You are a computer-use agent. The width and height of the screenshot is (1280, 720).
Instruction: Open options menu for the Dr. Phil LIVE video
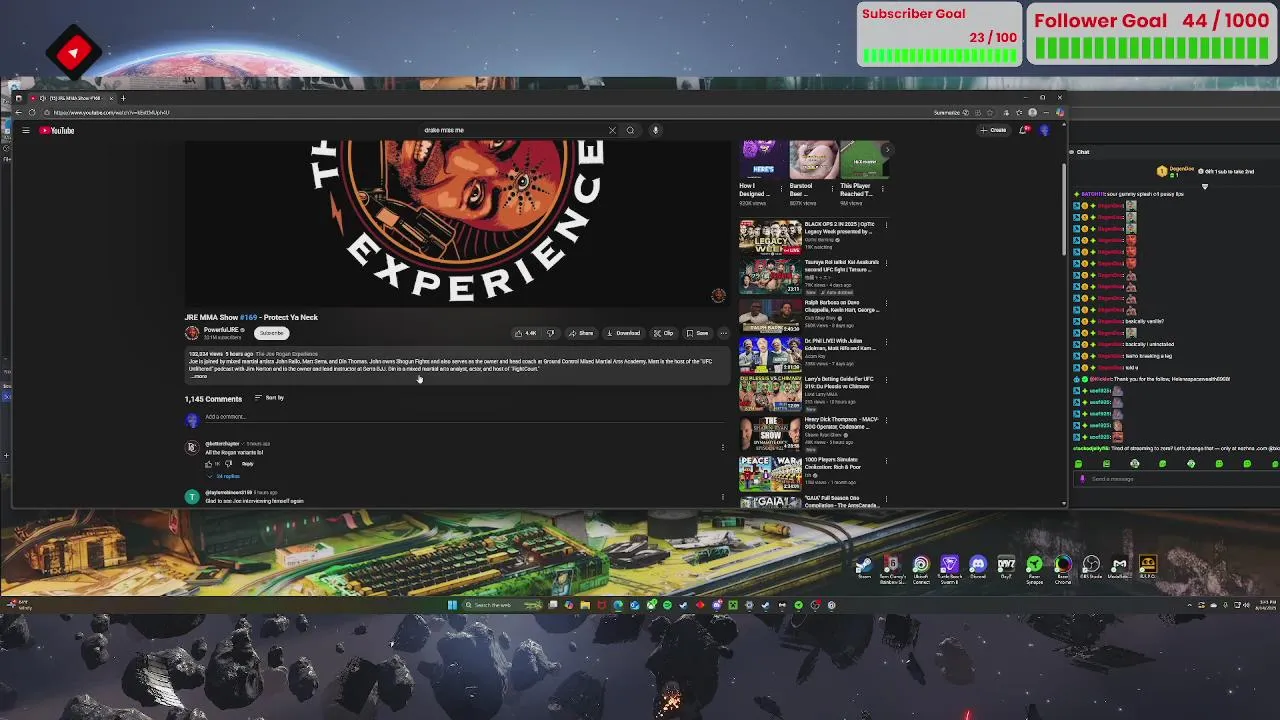pyautogui.click(x=886, y=343)
